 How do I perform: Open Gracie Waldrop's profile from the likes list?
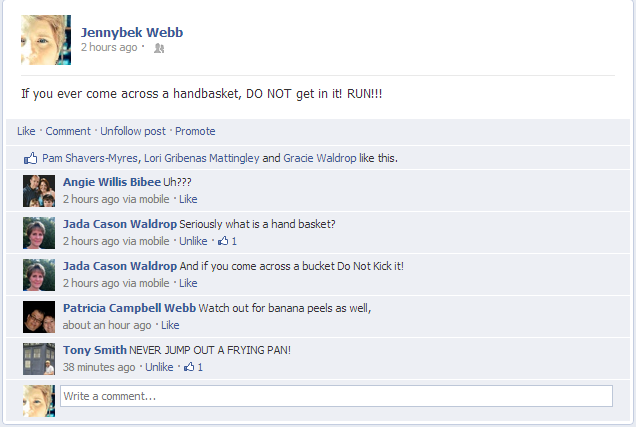coord(320,158)
